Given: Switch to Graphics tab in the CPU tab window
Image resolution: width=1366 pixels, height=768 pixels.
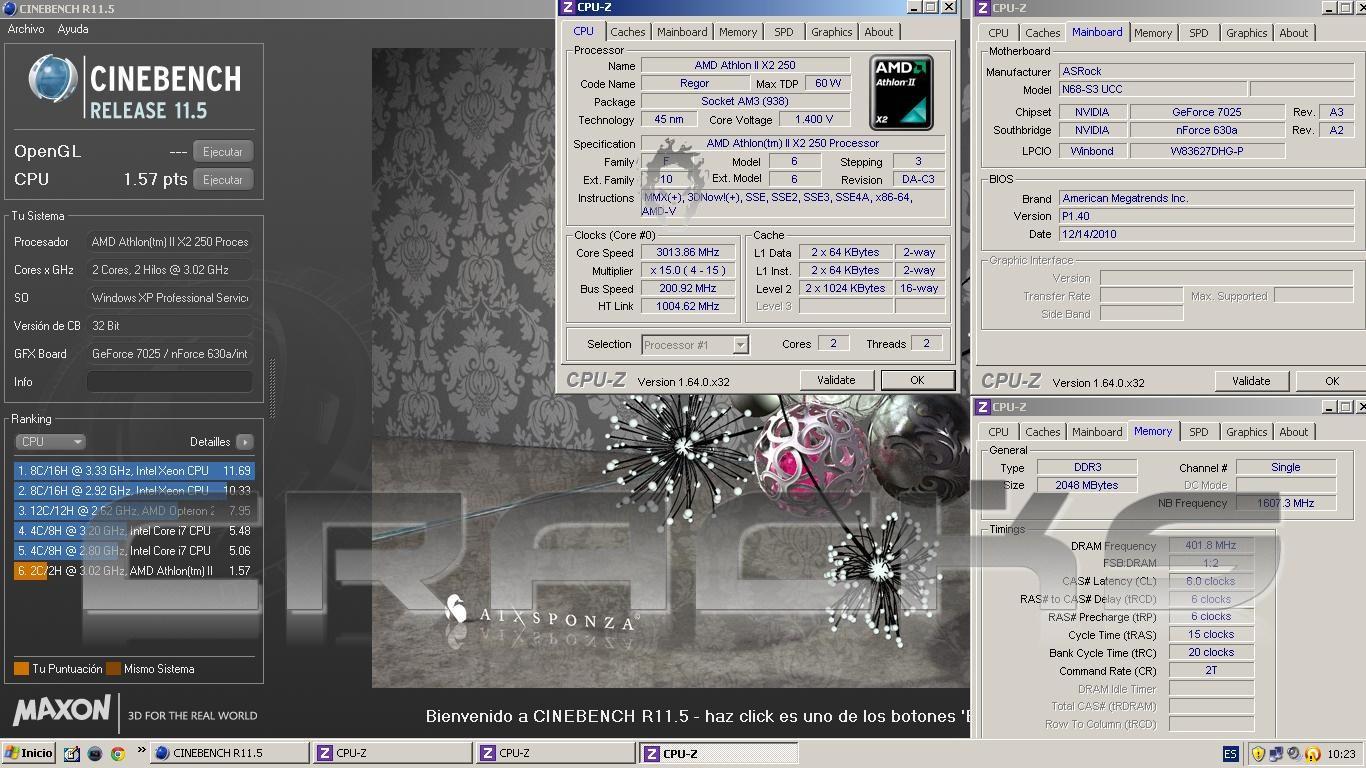Looking at the screenshot, I should click(x=831, y=32).
